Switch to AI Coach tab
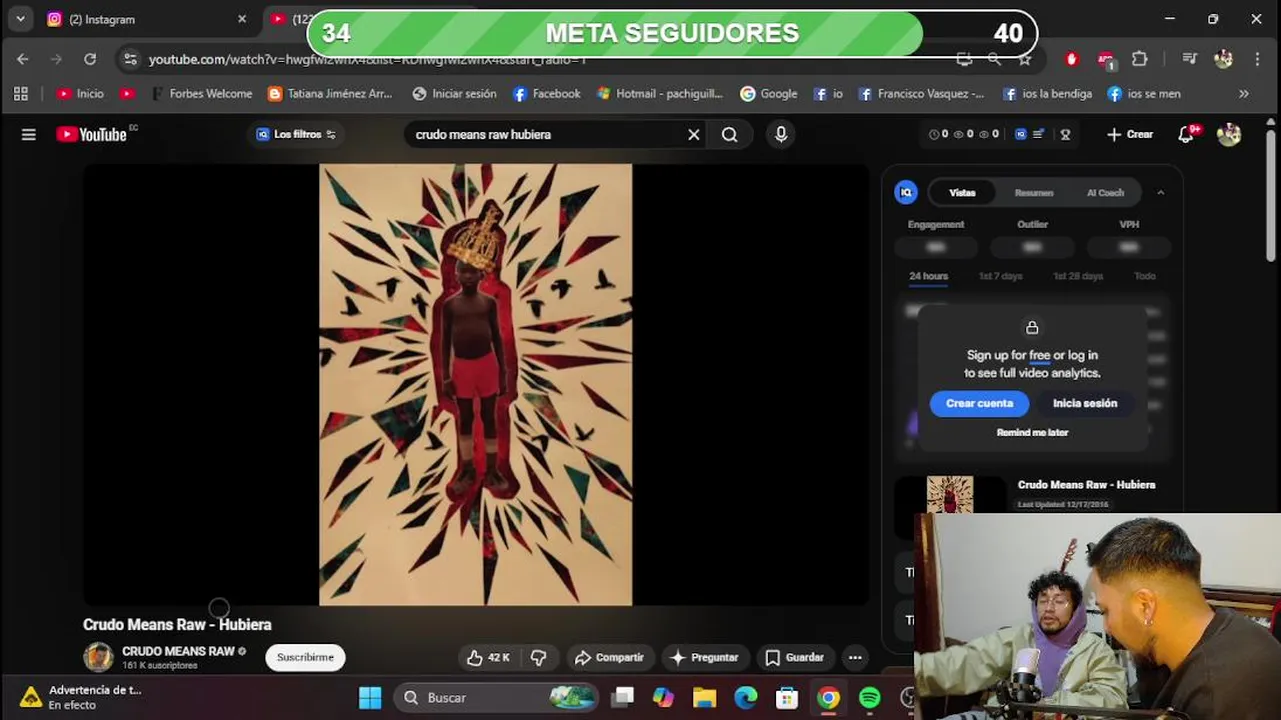Viewport: 1281px width, 720px height. click(1105, 192)
